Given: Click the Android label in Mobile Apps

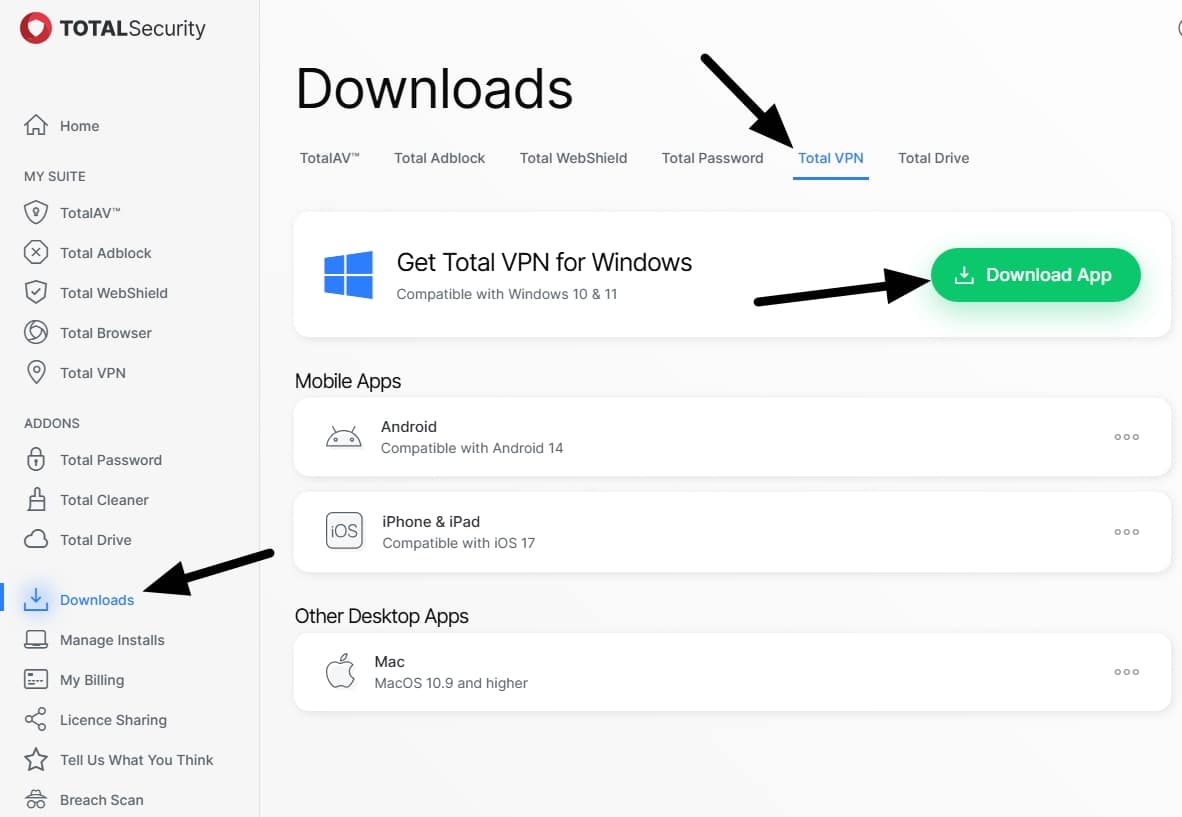Looking at the screenshot, I should point(409,427).
